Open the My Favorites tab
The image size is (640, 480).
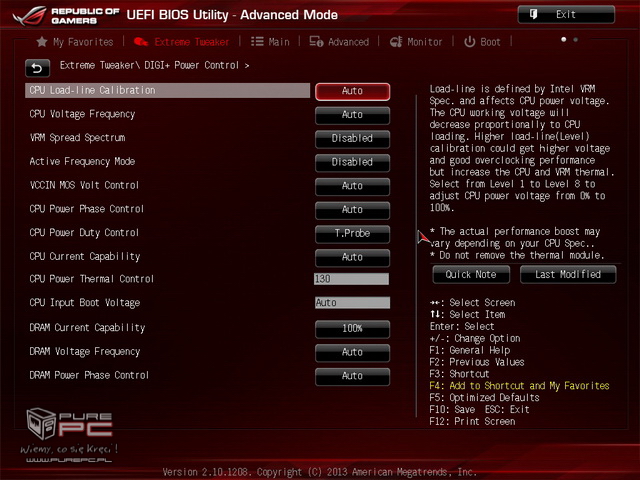tap(75, 42)
